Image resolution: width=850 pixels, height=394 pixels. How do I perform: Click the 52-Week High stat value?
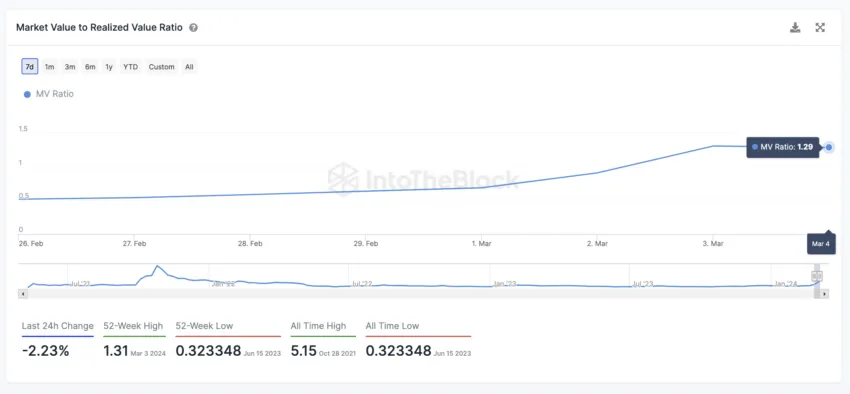click(114, 351)
